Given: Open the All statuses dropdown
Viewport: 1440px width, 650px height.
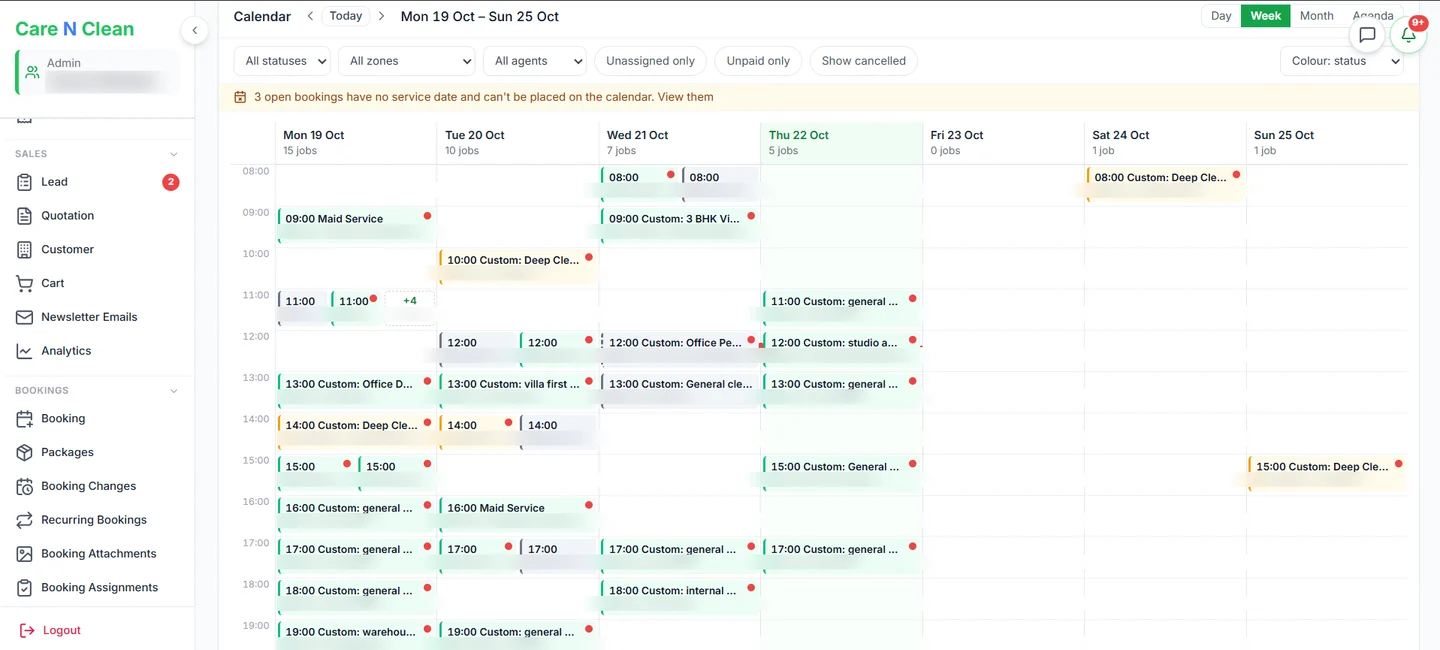Looking at the screenshot, I should pyautogui.click(x=281, y=61).
